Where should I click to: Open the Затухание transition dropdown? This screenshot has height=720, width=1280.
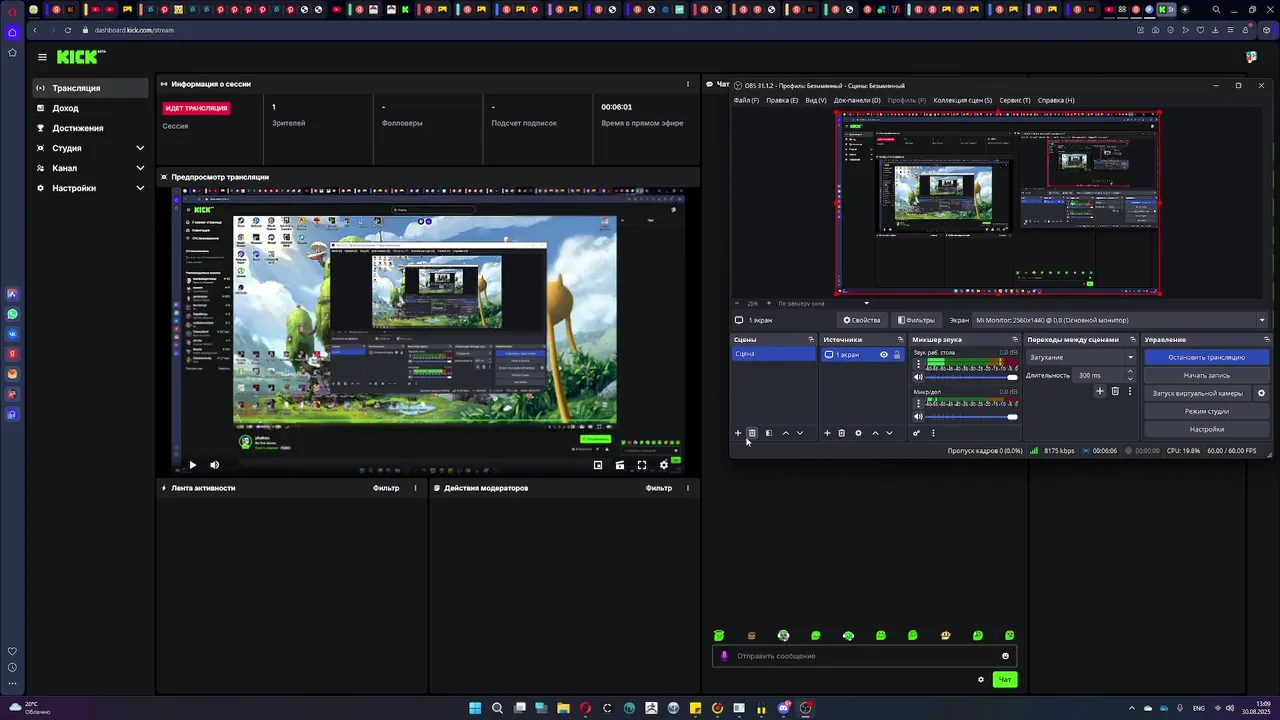(1081, 357)
